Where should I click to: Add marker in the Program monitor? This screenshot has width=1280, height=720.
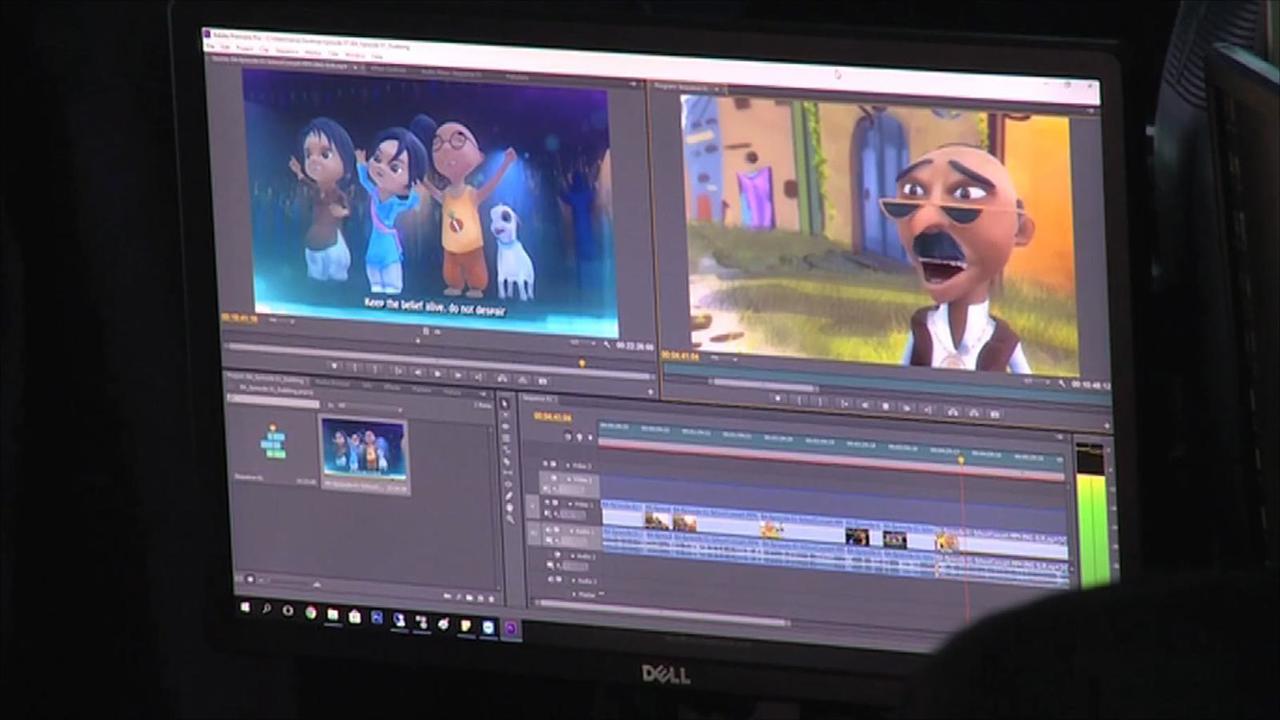[778, 397]
